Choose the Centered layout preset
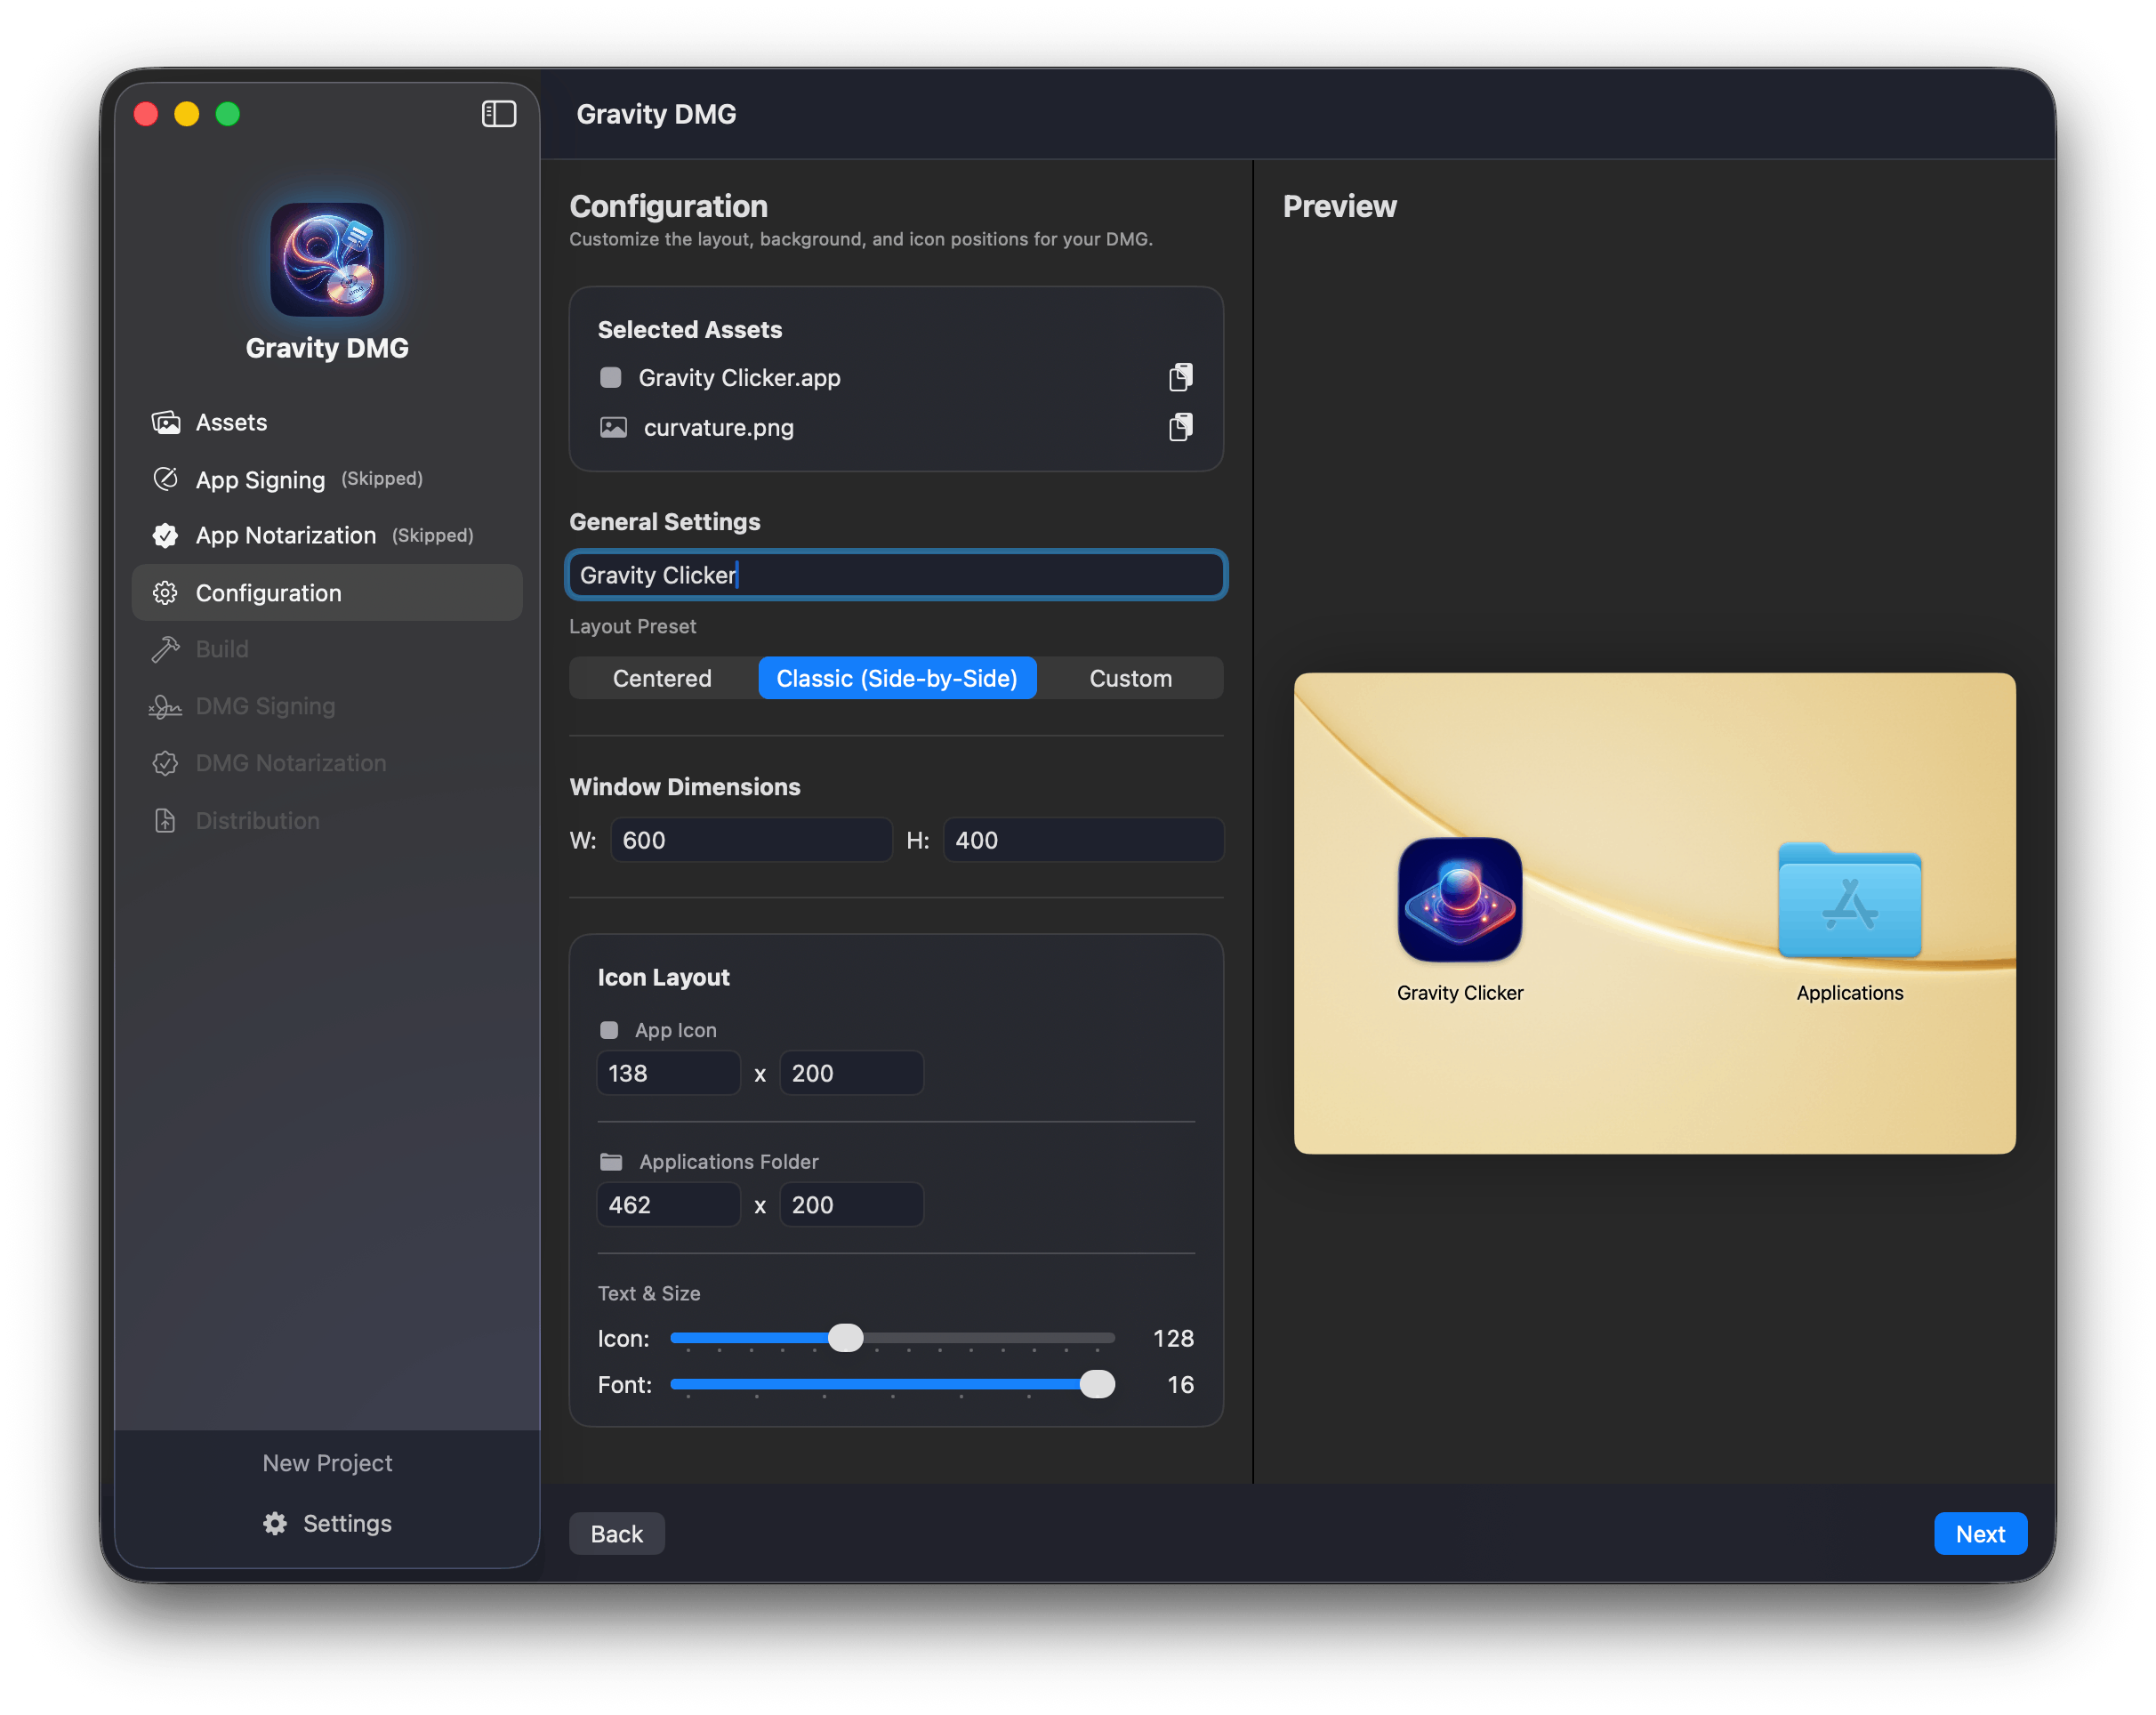 [x=662, y=678]
